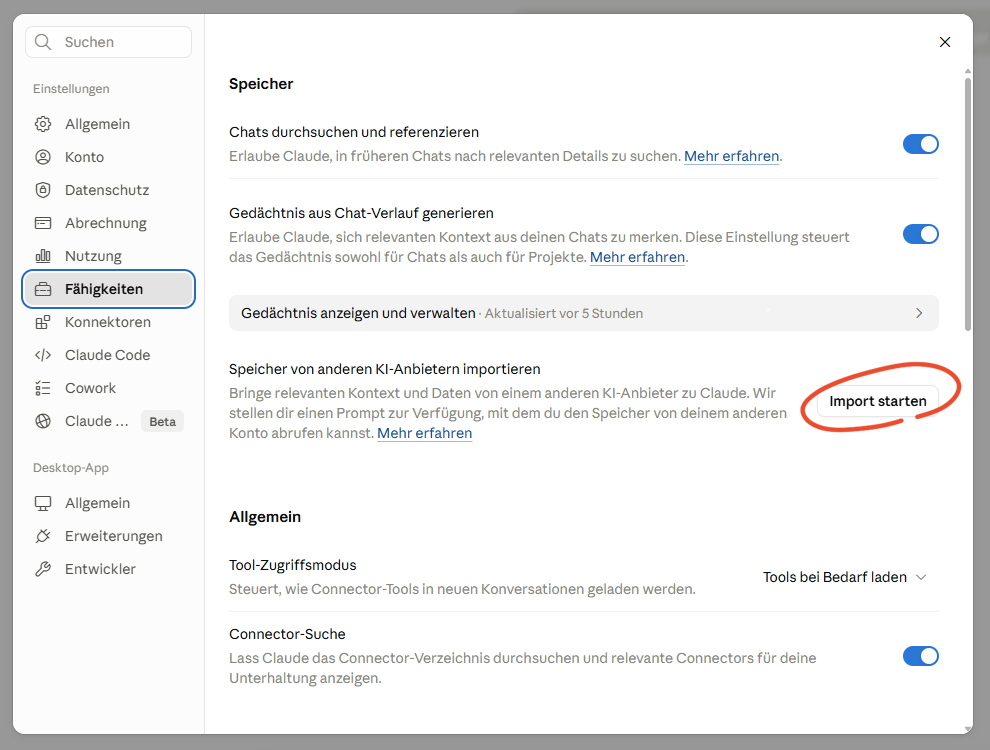Click the Abrechnung card icon
The width and height of the screenshot is (990, 750).
(43, 223)
